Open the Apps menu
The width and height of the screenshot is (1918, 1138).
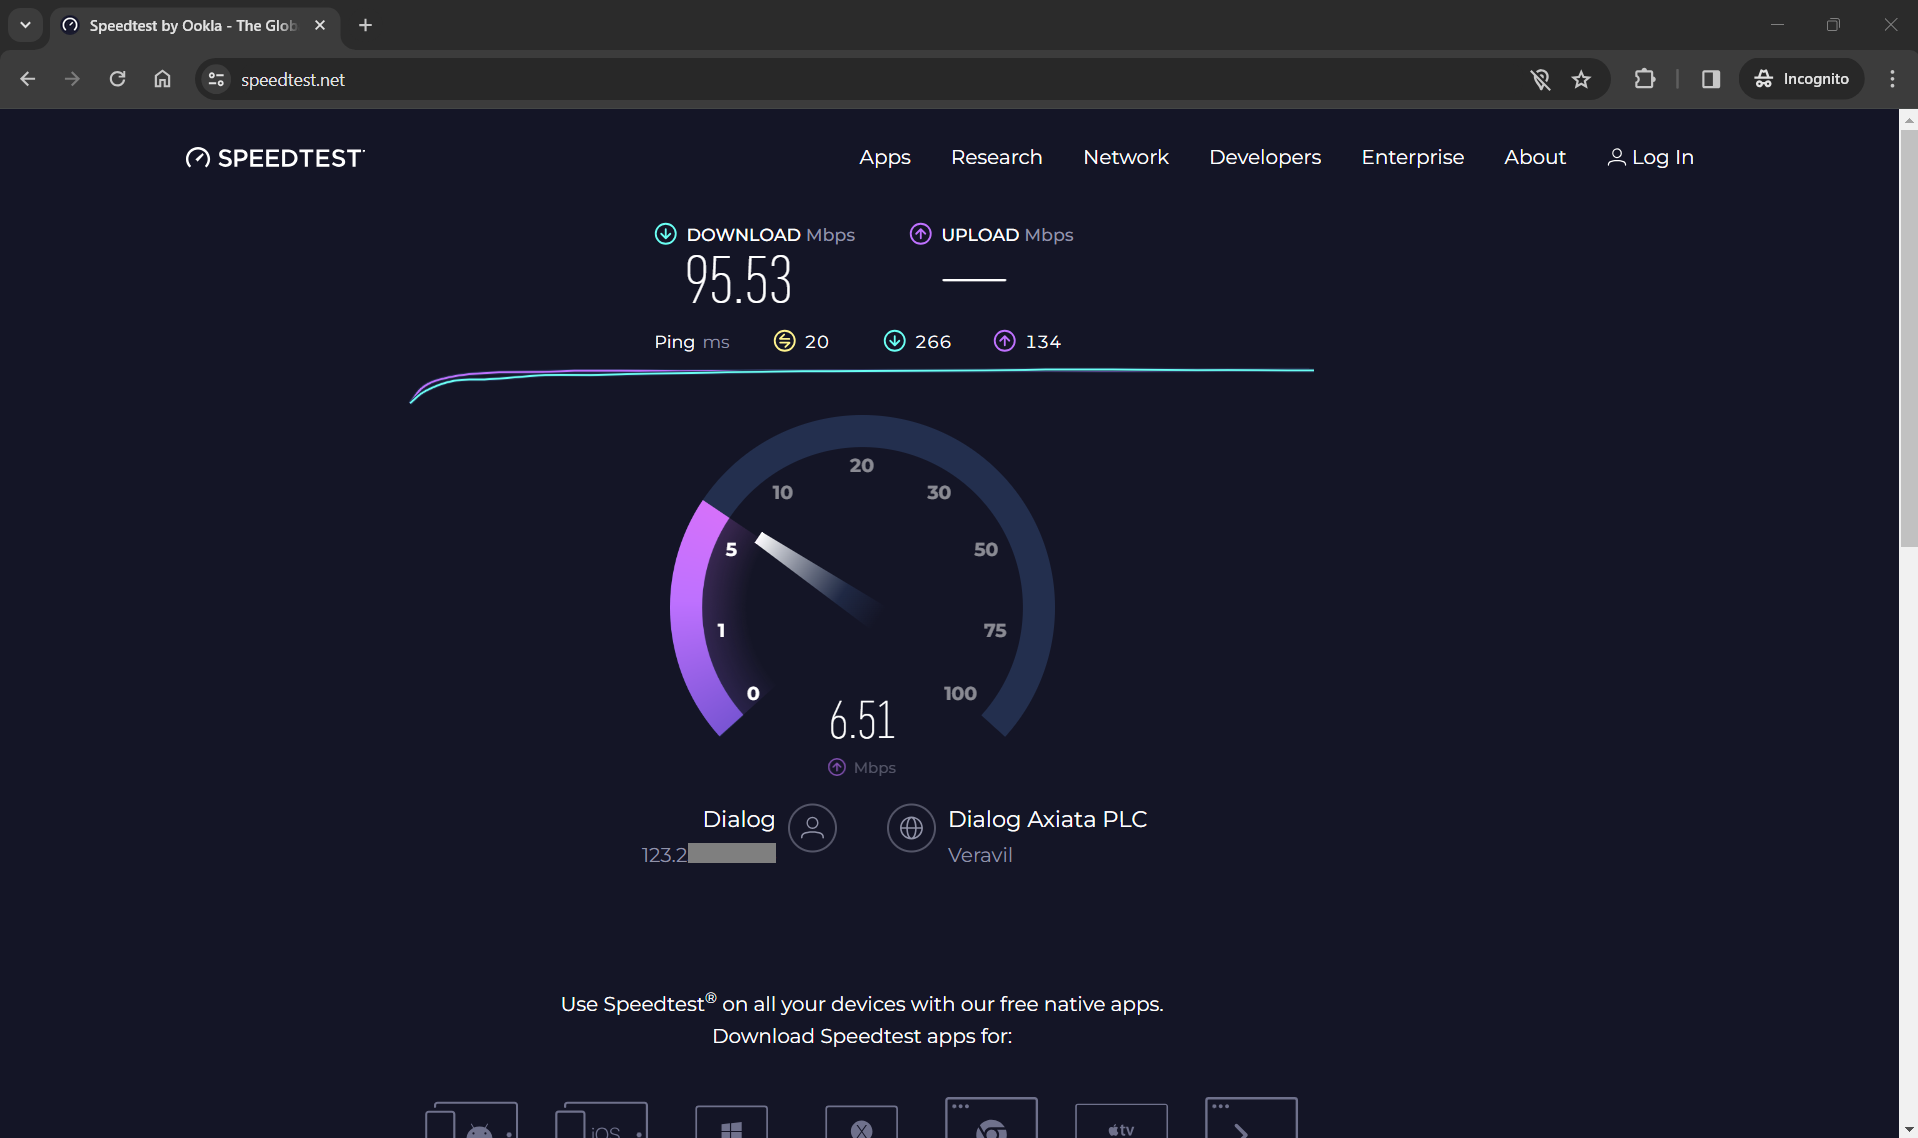(x=885, y=157)
